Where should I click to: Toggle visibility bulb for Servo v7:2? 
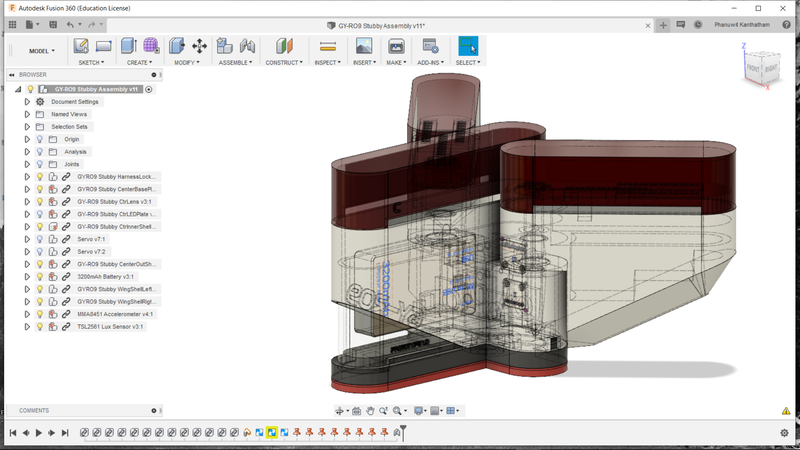pyautogui.click(x=40, y=251)
